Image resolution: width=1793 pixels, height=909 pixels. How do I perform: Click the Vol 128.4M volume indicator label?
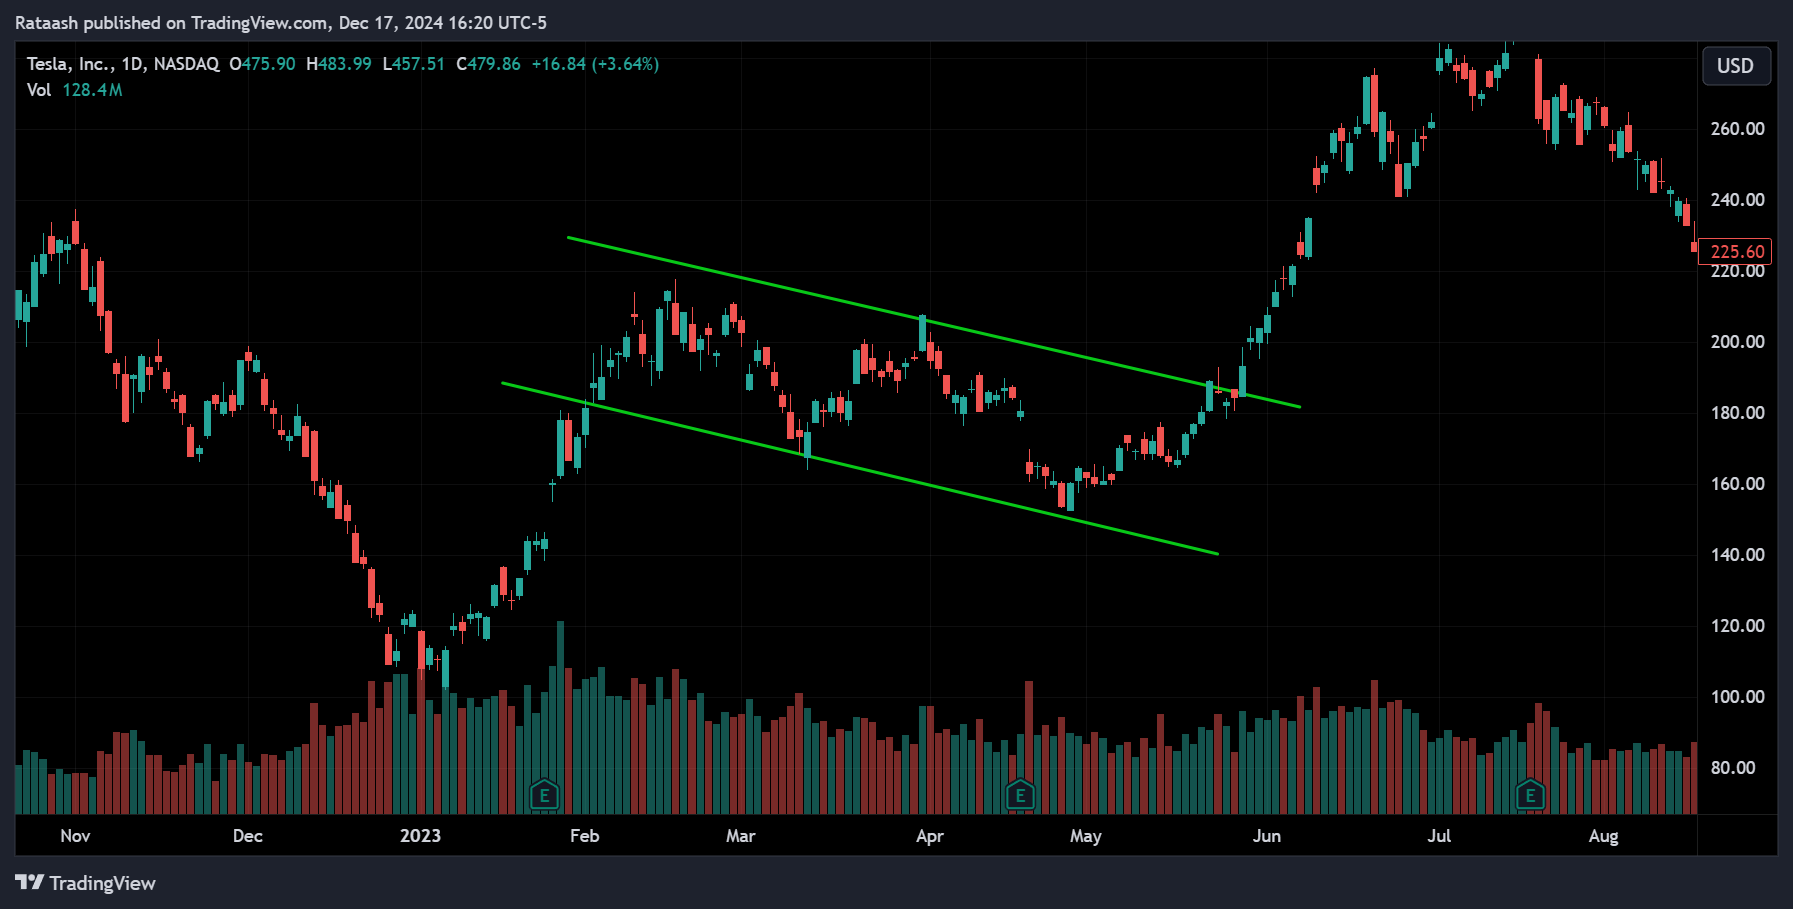pyautogui.click(x=74, y=90)
